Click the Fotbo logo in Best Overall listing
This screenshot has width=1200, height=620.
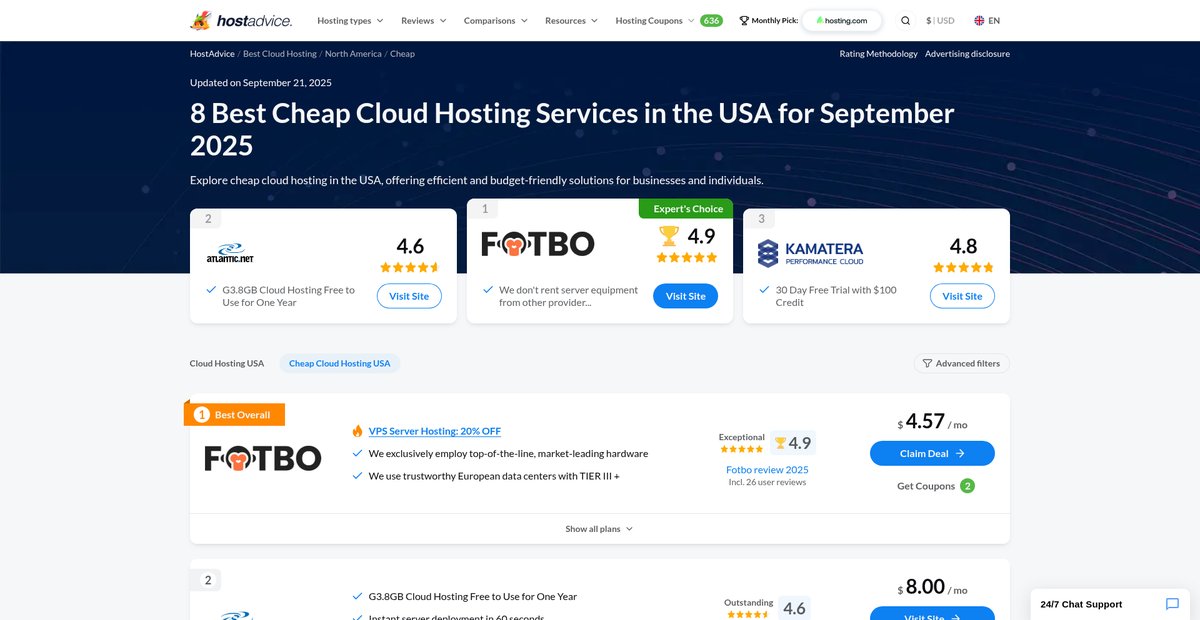(263, 458)
